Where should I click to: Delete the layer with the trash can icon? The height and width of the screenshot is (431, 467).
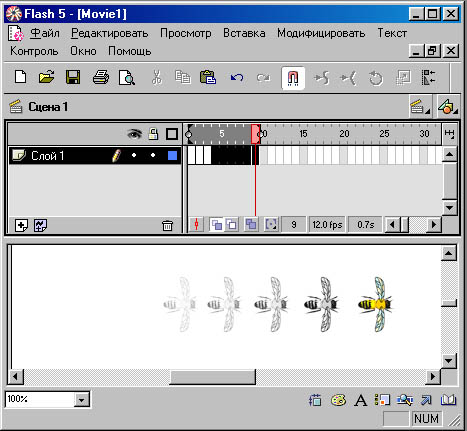pos(167,226)
